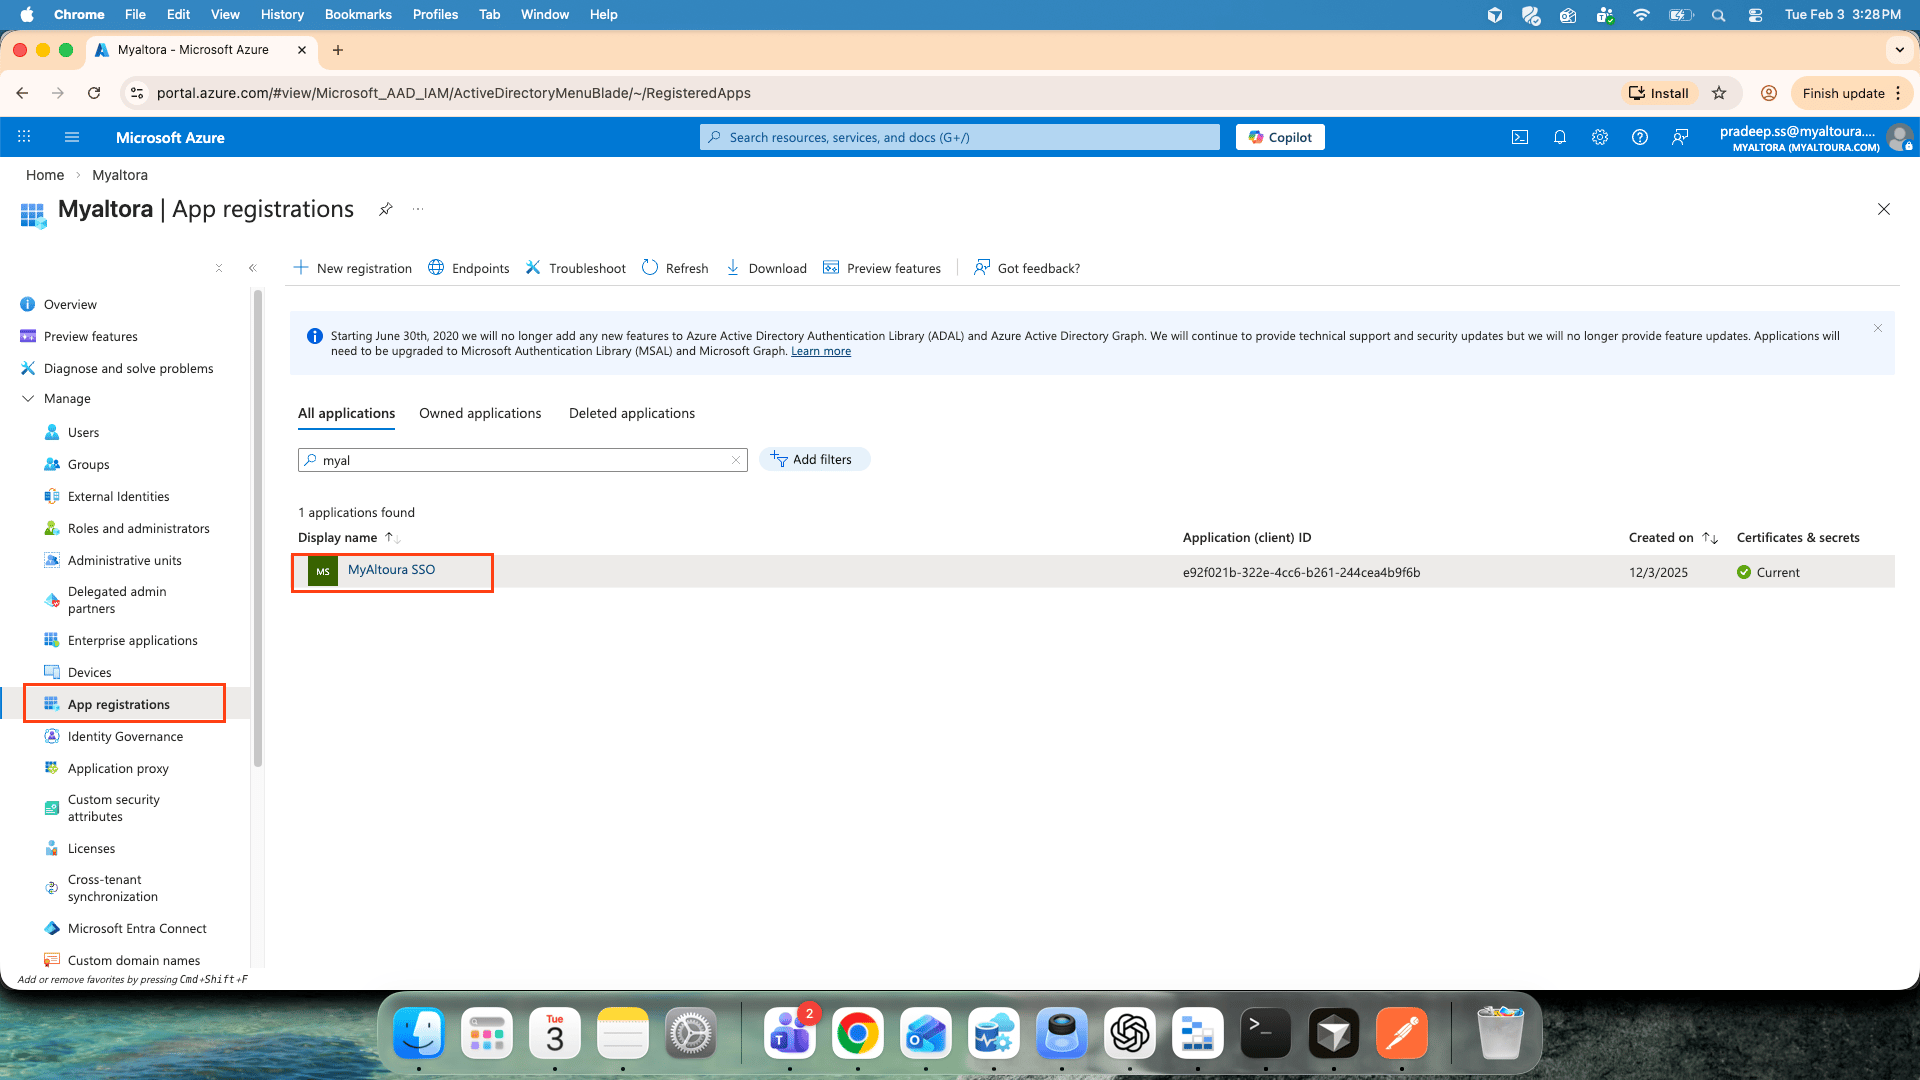The image size is (1920, 1080).
Task: Open the Help question mark icon
Action: click(x=1640, y=137)
